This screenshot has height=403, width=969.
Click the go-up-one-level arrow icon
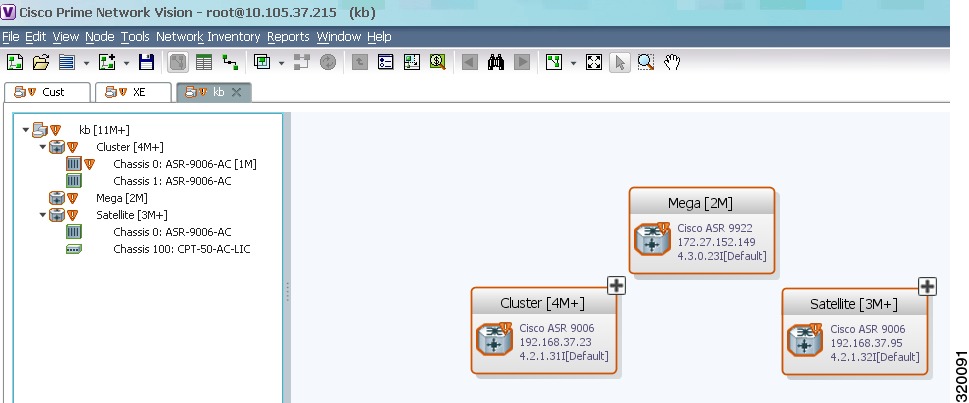tap(360, 62)
